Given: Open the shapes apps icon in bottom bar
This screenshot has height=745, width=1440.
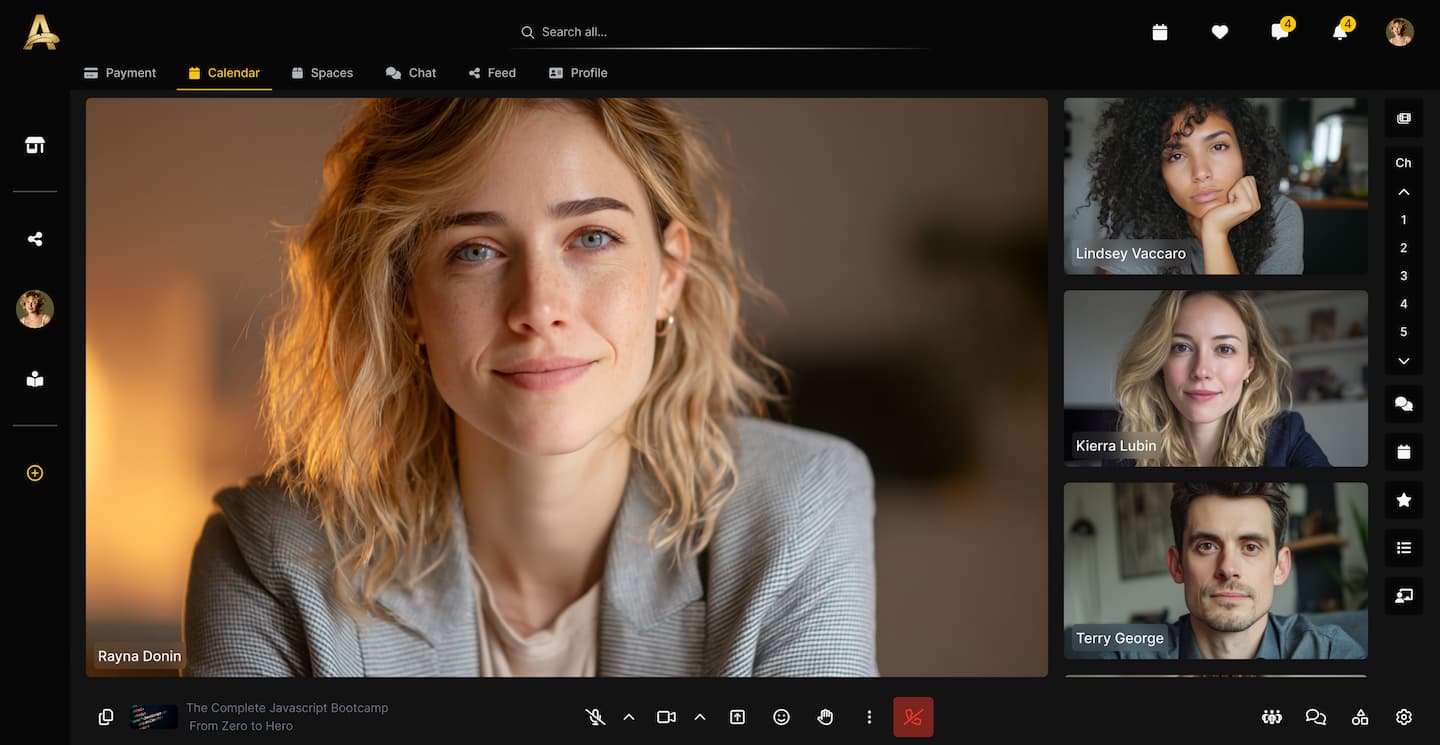Looking at the screenshot, I should 1360,717.
